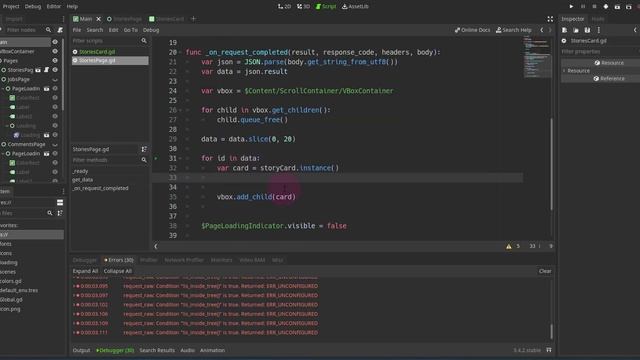640x360 pixels.
Task: Select StoriesPage.gd in script list
Action: click(110, 60)
